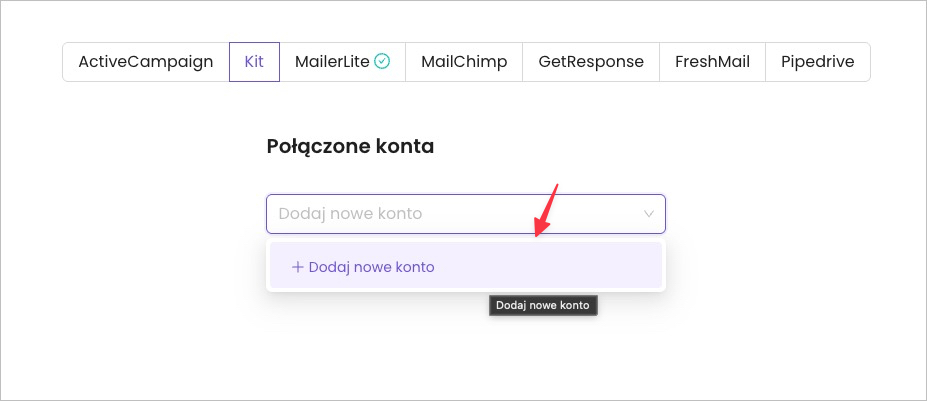927x401 pixels.
Task: Click the plus icon in the dropdown option
Action: click(297, 268)
